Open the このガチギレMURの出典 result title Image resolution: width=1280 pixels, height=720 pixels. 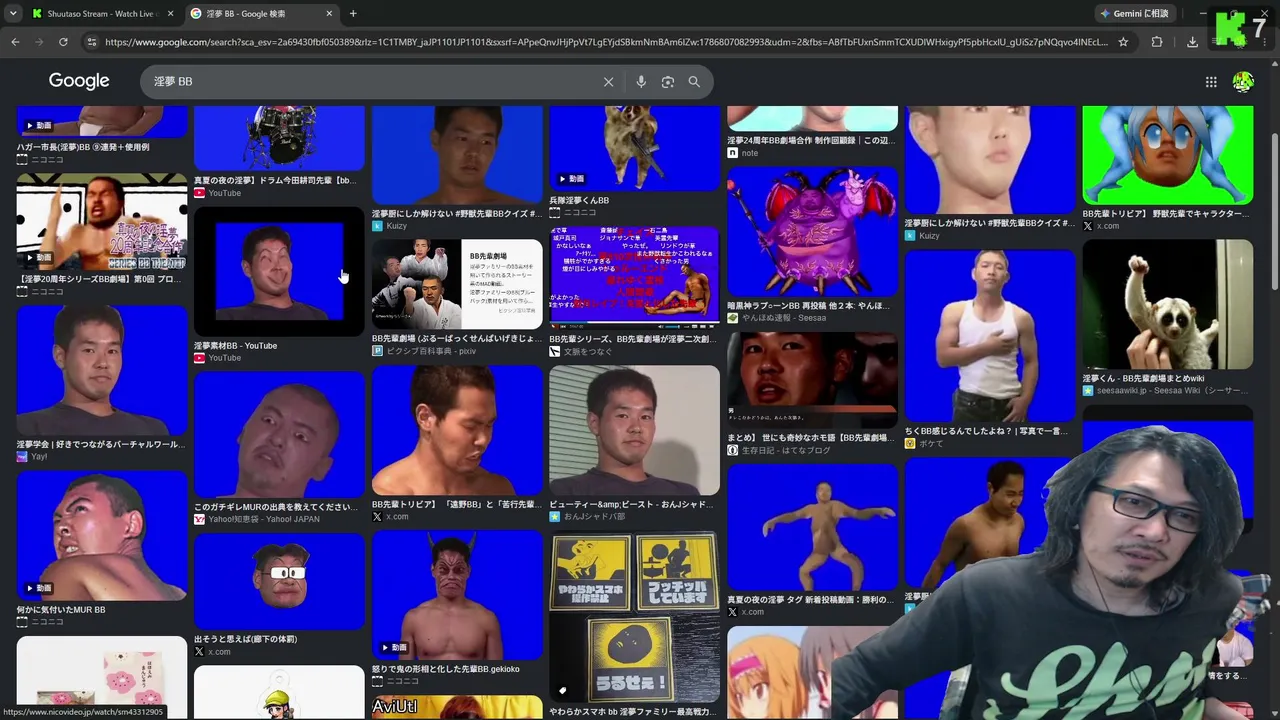(x=276, y=507)
